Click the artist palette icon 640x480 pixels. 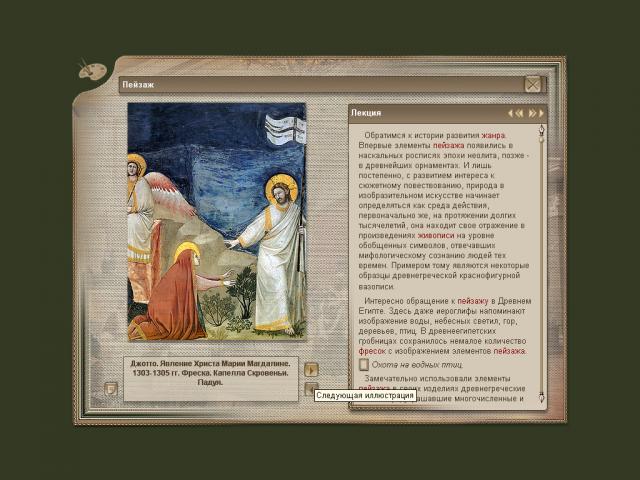pos(92,71)
